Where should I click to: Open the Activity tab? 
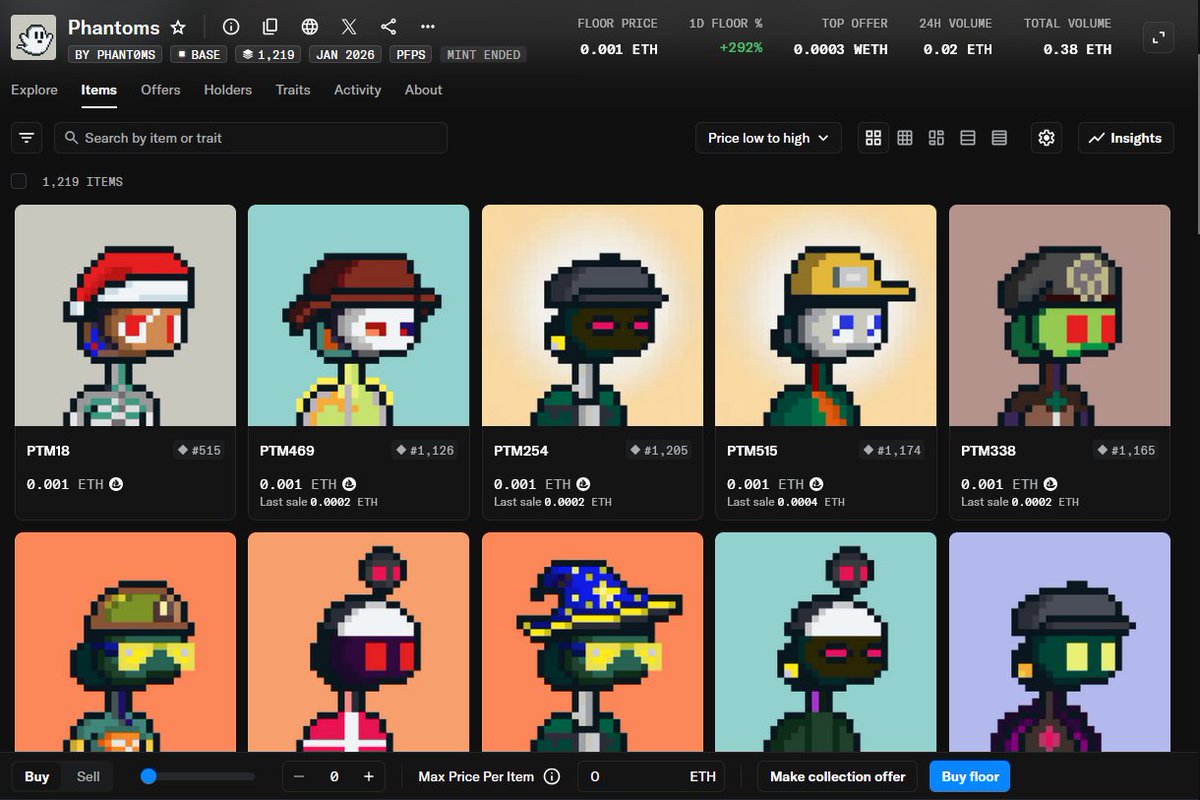[x=358, y=90]
